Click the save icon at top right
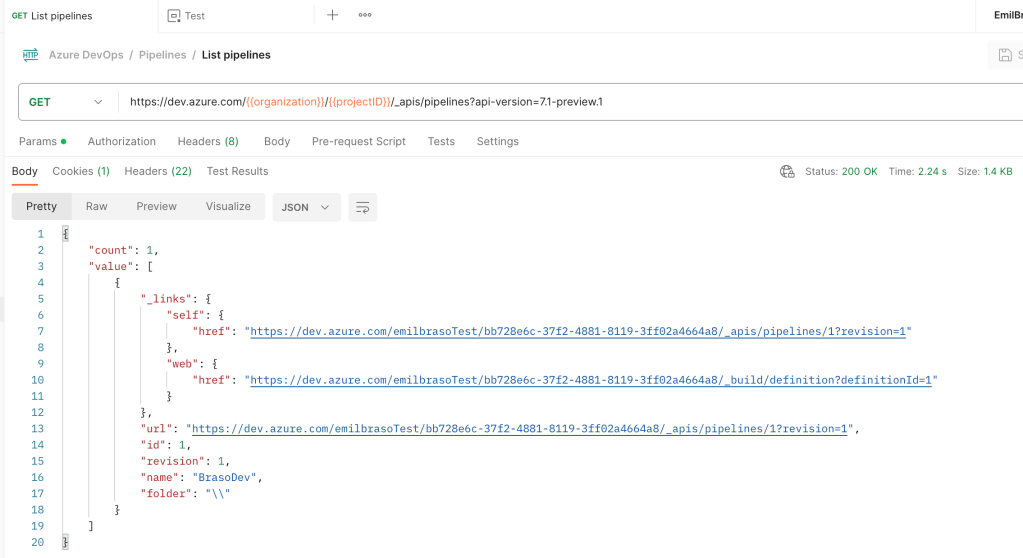 click(1004, 55)
